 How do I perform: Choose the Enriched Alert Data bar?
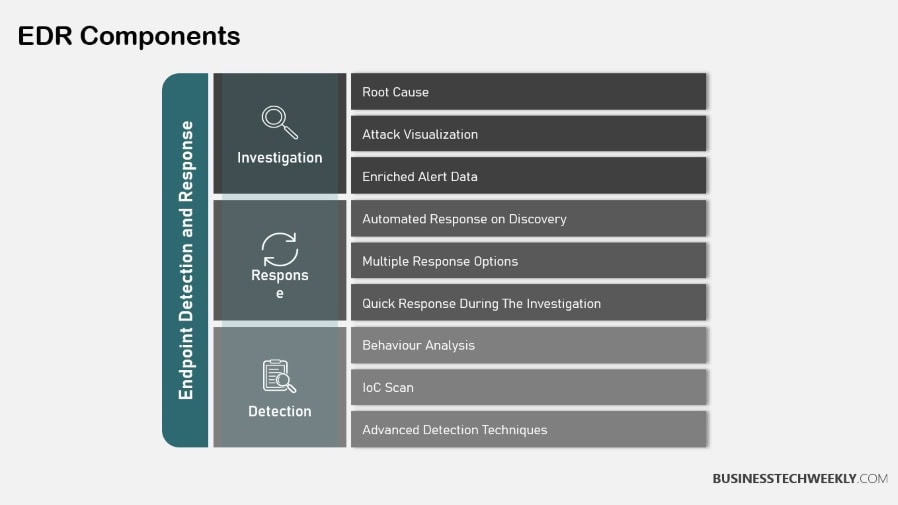coord(528,176)
